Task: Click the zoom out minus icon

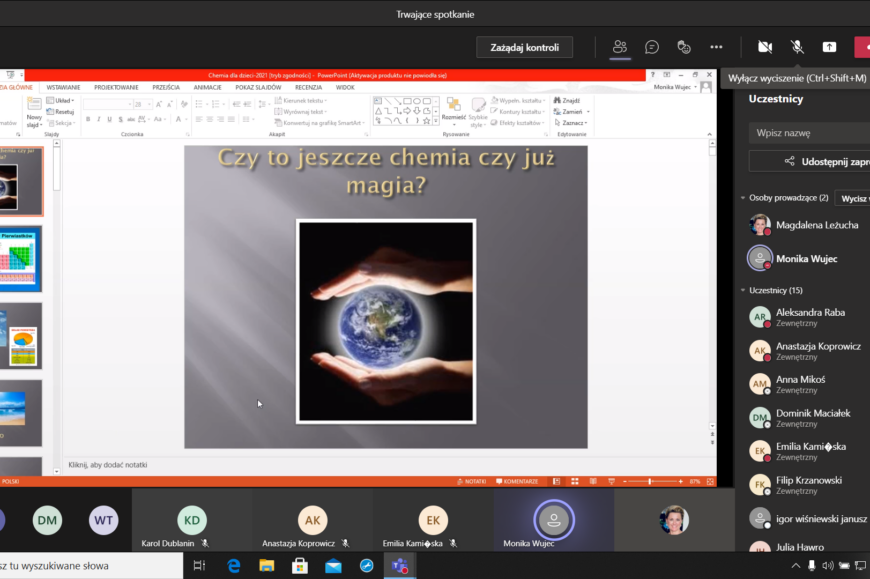Action: [x=625, y=481]
